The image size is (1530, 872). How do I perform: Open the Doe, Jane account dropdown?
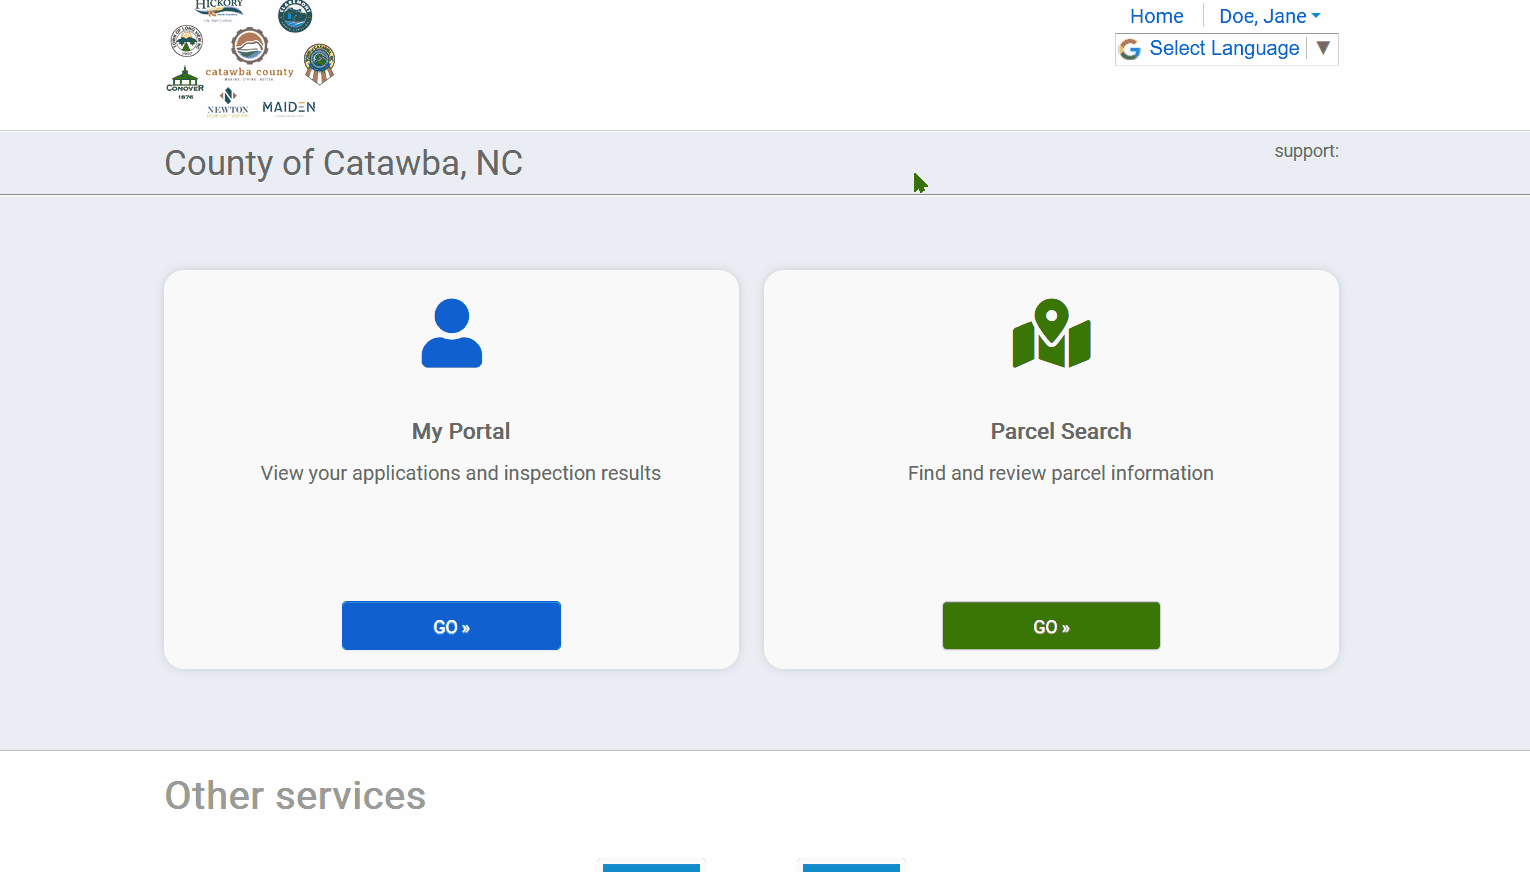(x=1269, y=16)
